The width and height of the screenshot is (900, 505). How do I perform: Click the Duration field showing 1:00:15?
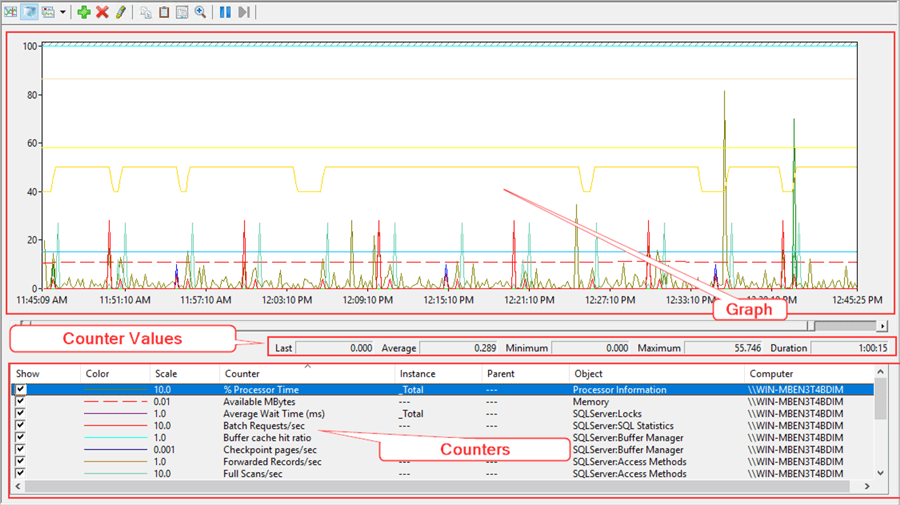[851, 348]
